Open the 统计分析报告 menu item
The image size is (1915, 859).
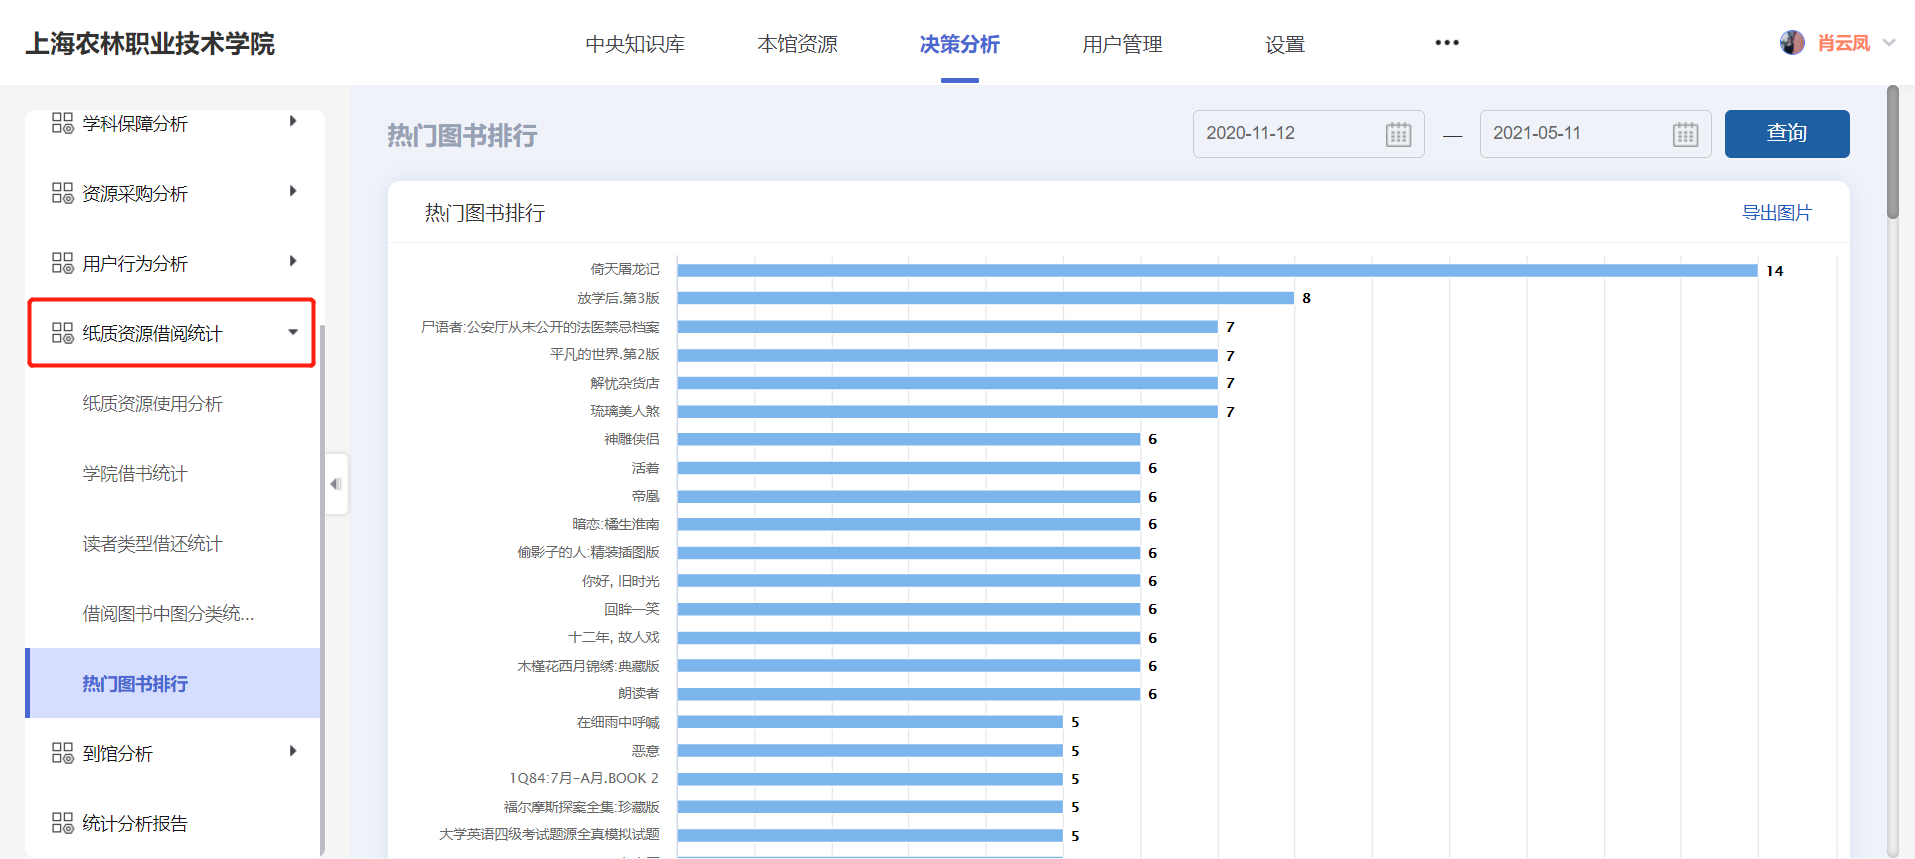(x=135, y=824)
